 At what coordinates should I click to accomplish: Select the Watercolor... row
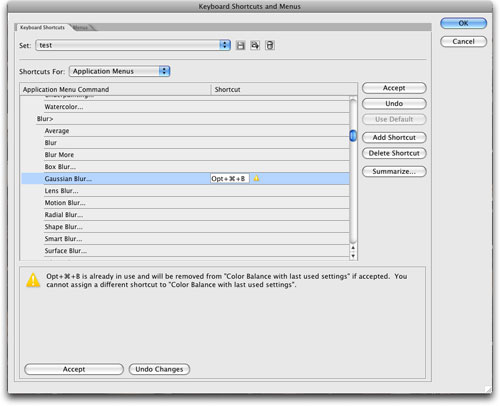point(185,107)
